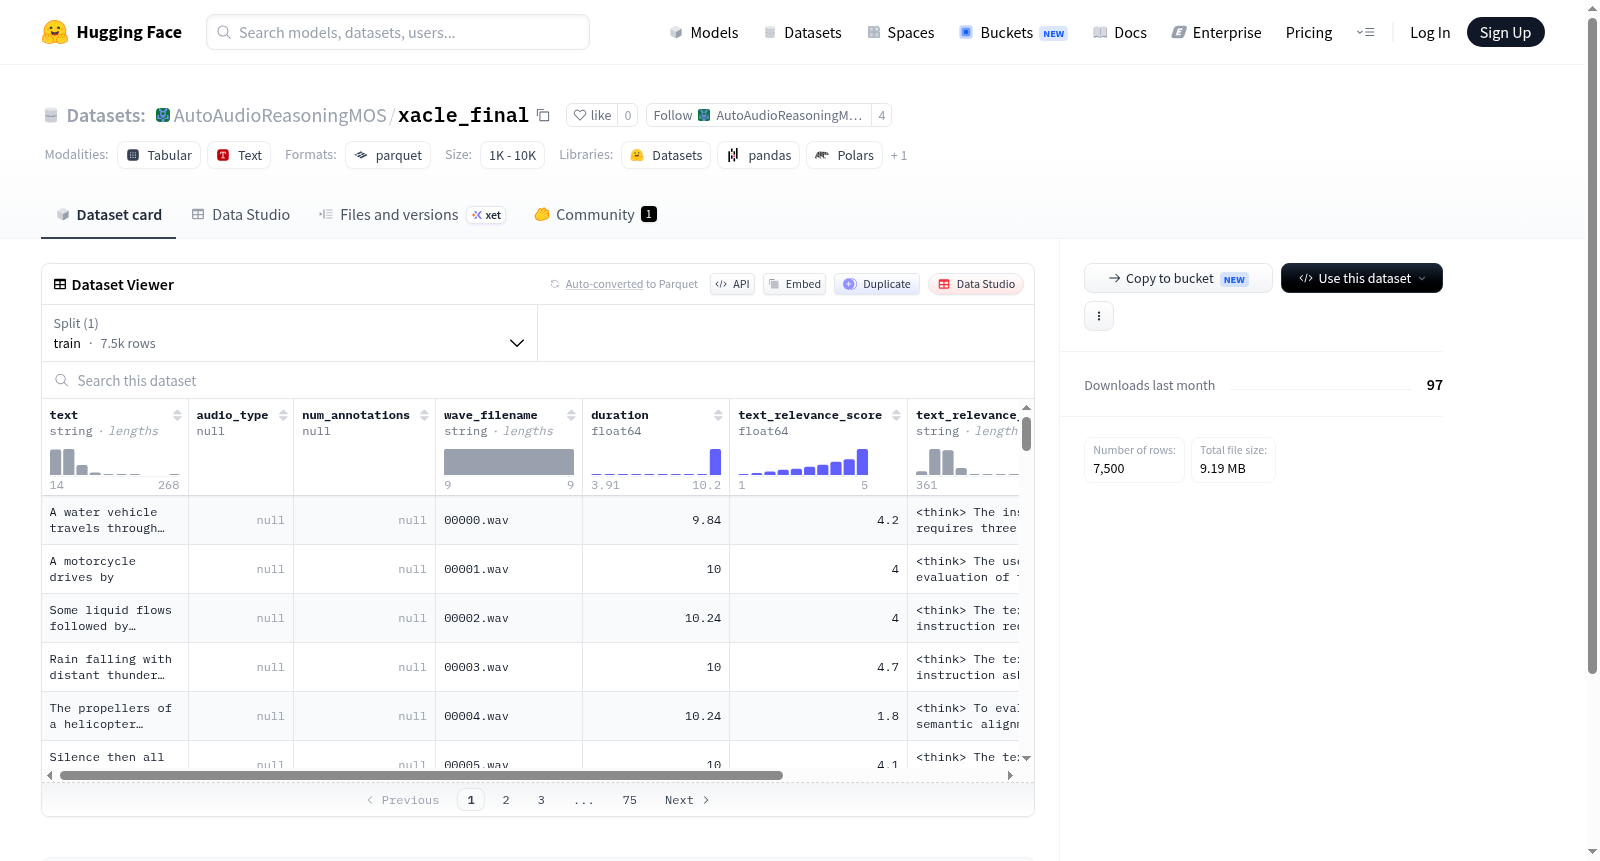Sort by the audio_type column
This screenshot has height=861, width=1600.
(283, 415)
